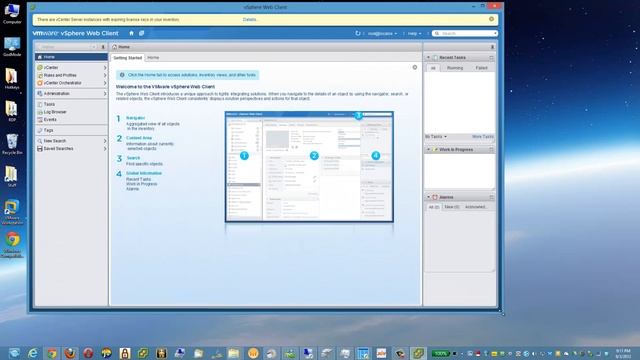Open the Recycle Bin desktop icon
The height and width of the screenshot is (360, 640).
12,144
